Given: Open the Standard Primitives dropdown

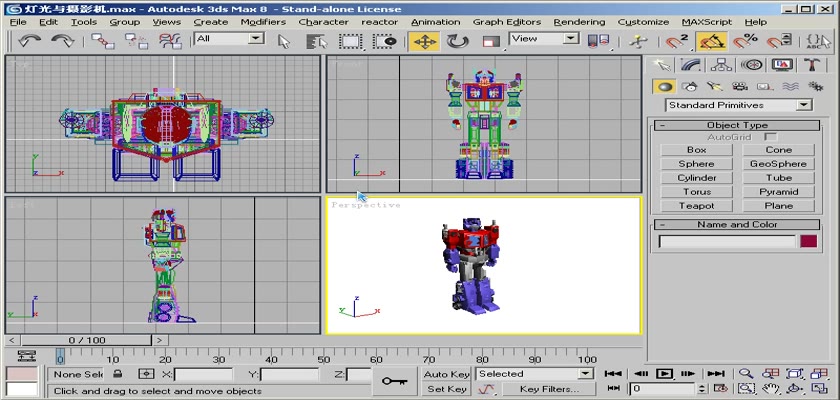Looking at the screenshot, I should [739, 105].
